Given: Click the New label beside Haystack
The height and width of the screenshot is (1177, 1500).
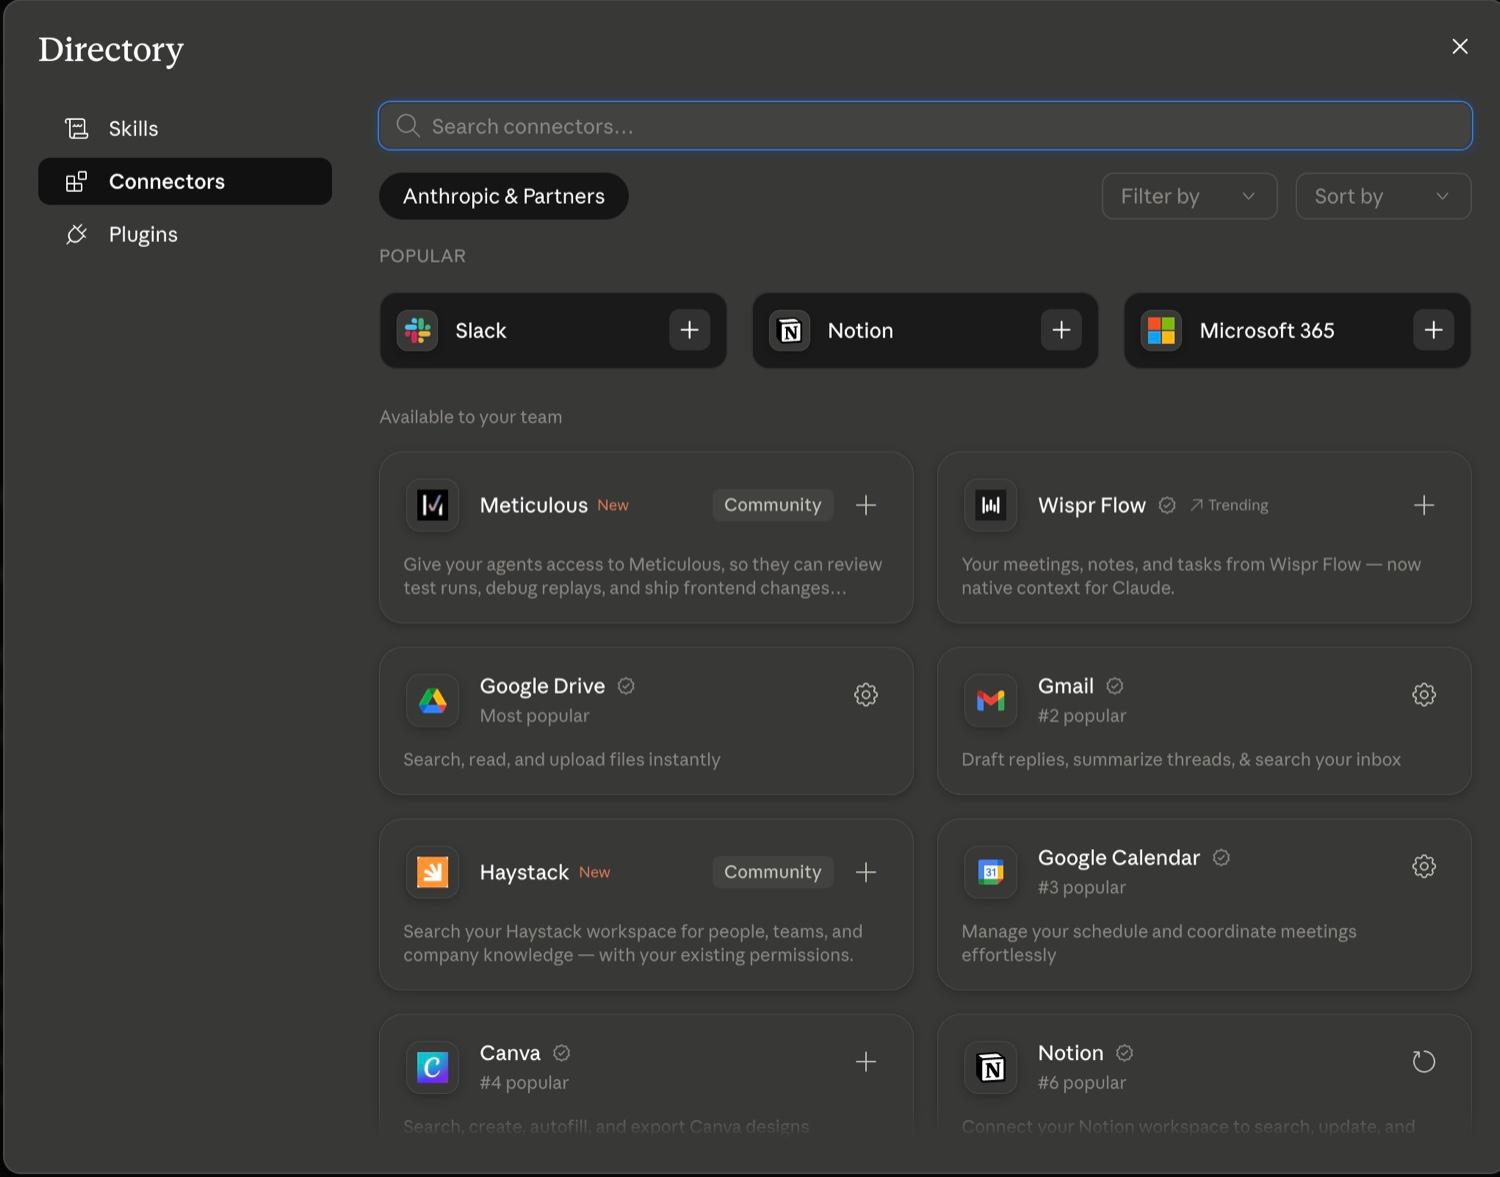Looking at the screenshot, I should tap(595, 872).
